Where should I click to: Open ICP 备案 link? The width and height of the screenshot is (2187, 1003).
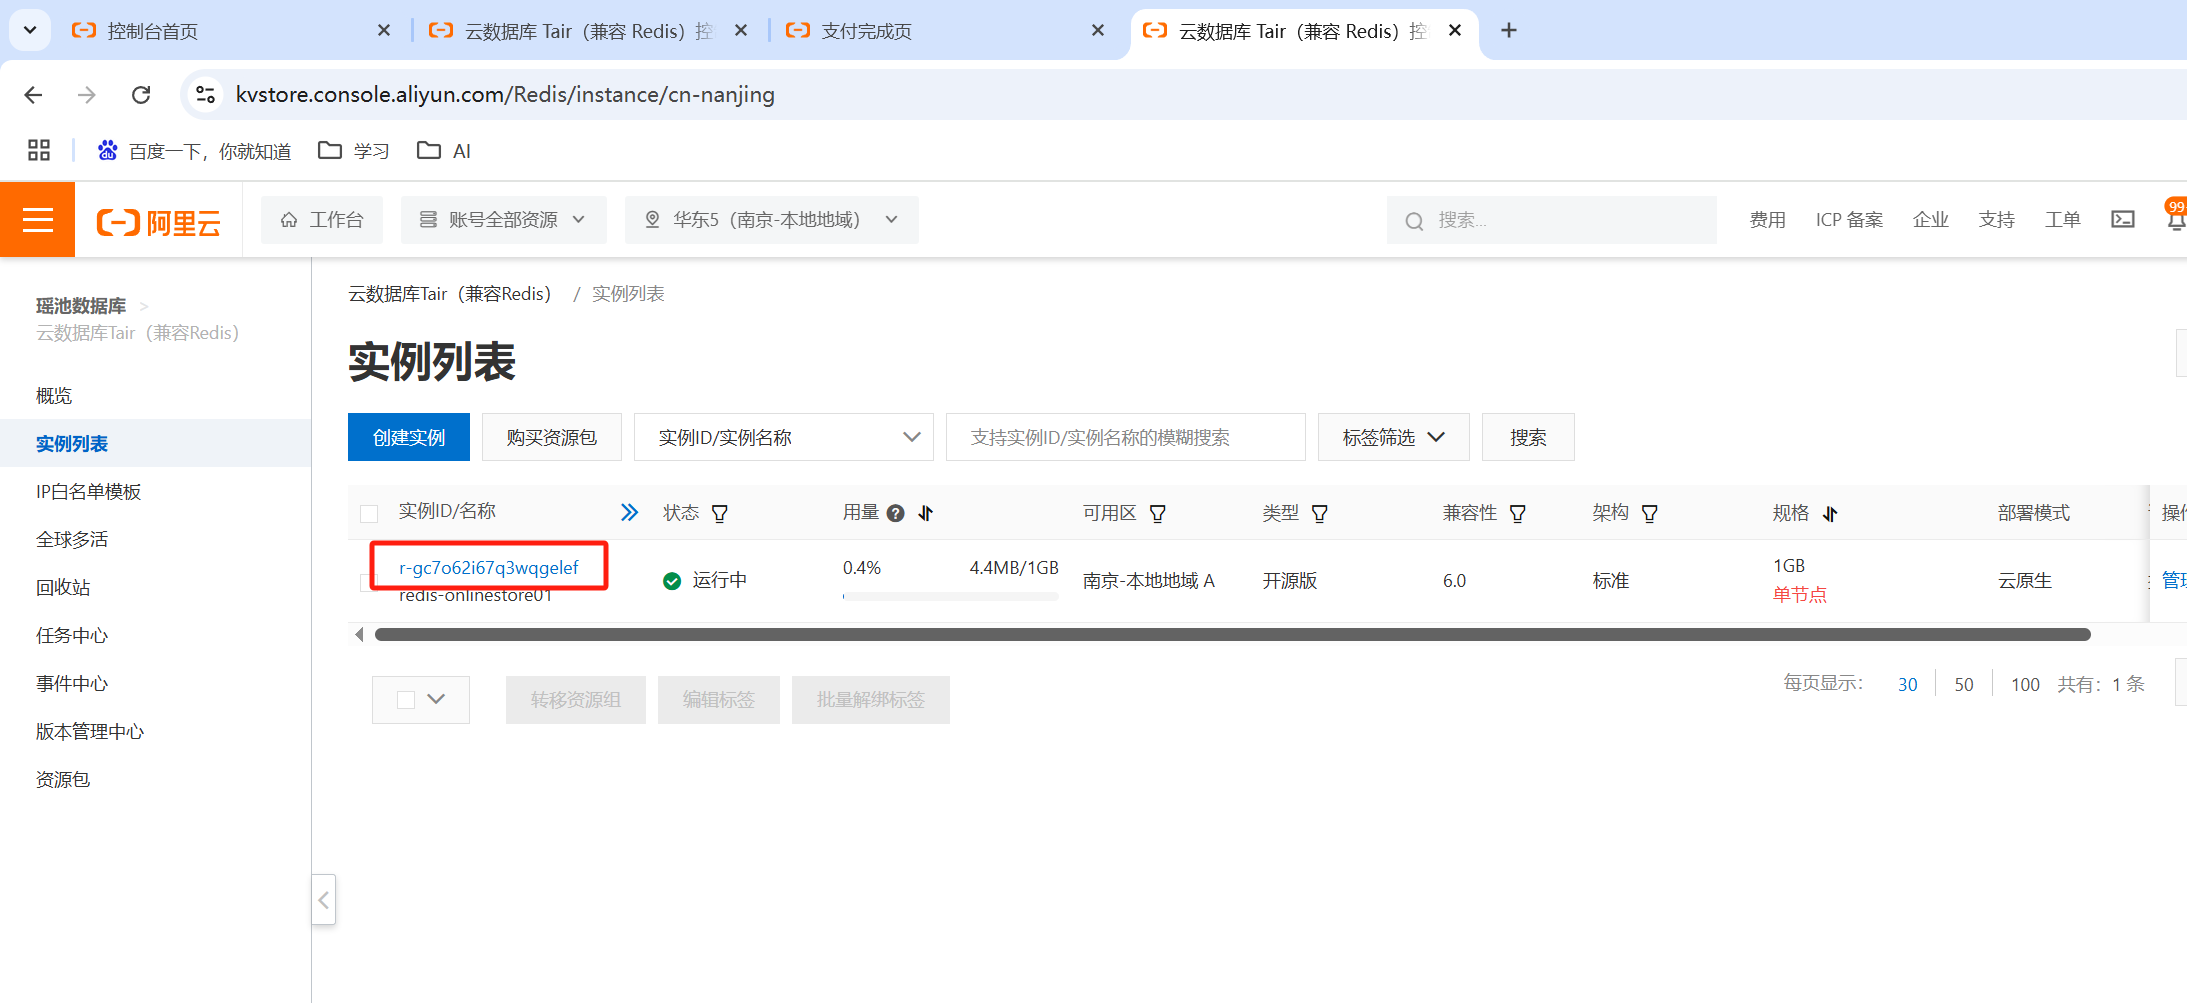[x=1849, y=220]
